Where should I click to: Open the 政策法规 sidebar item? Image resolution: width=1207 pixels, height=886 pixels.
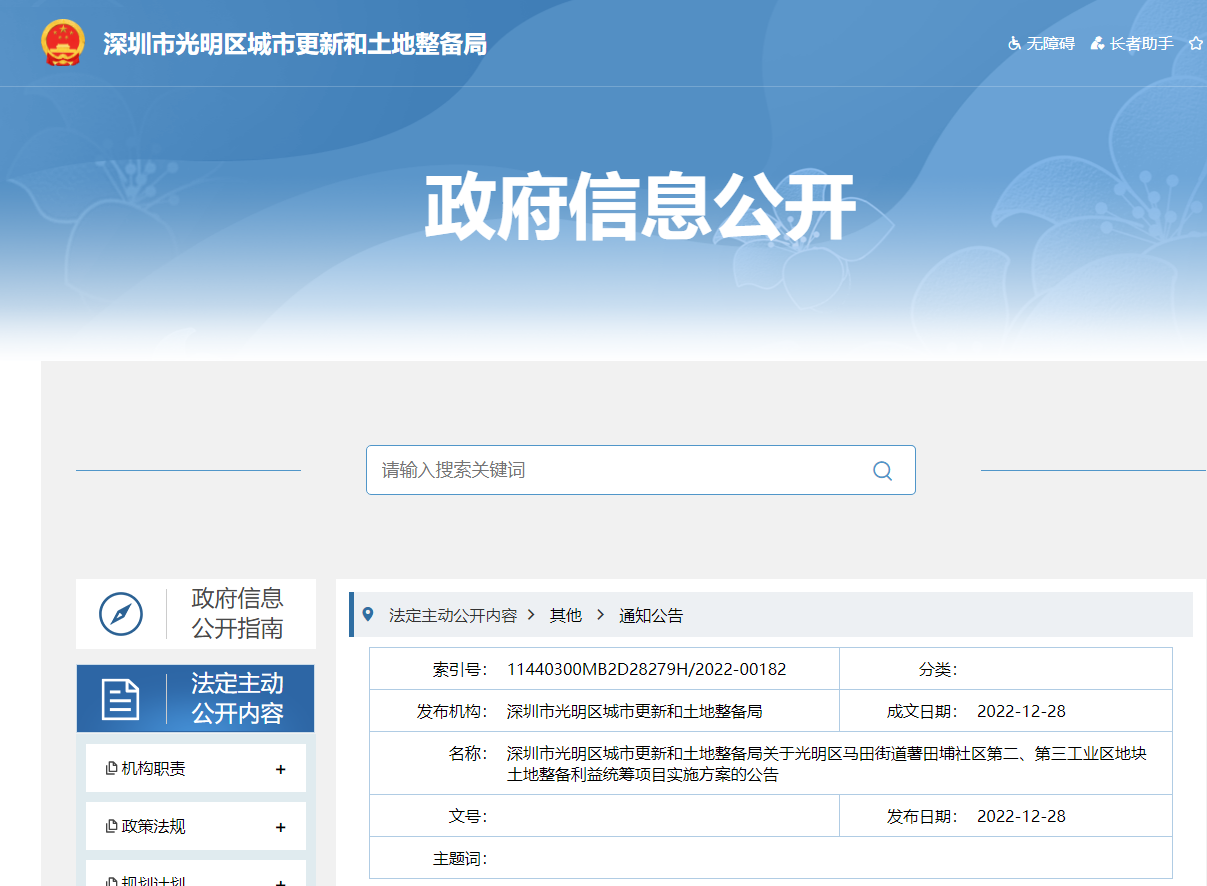click(153, 827)
